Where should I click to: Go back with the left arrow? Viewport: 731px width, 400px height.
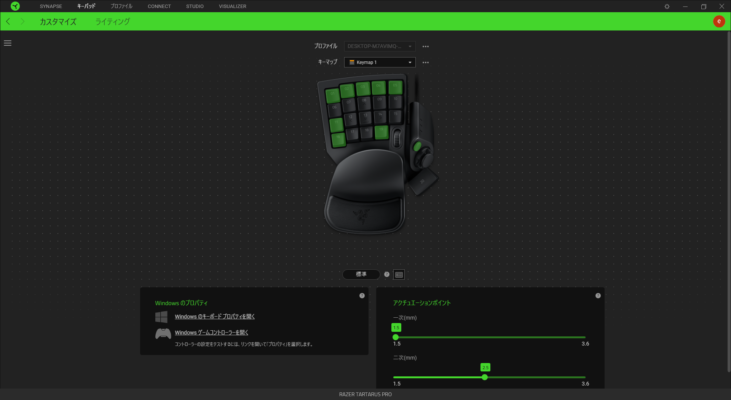click(x=8, y=21)
